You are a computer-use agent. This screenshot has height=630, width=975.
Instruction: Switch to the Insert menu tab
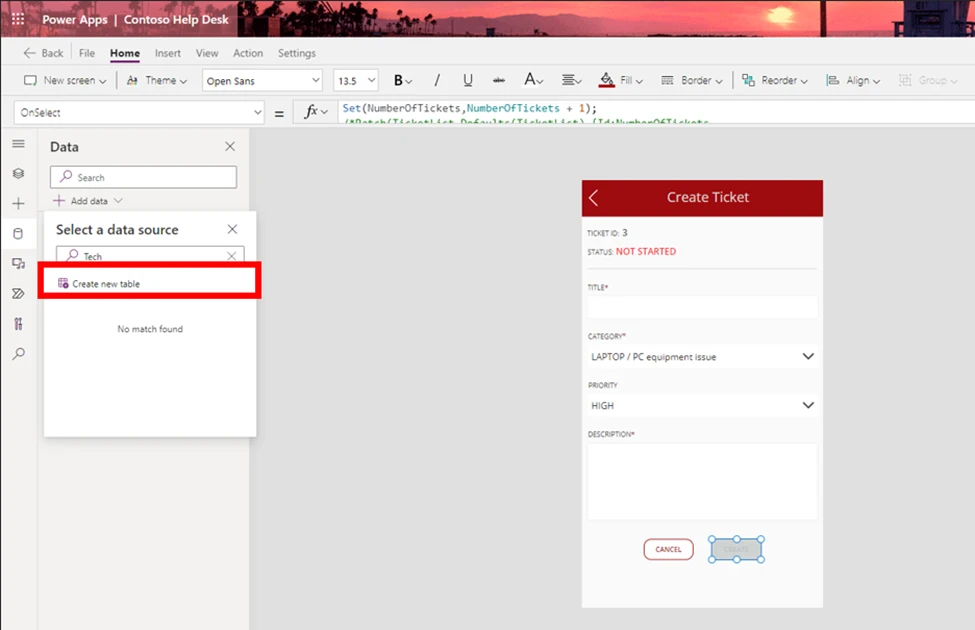pos(167,53)
